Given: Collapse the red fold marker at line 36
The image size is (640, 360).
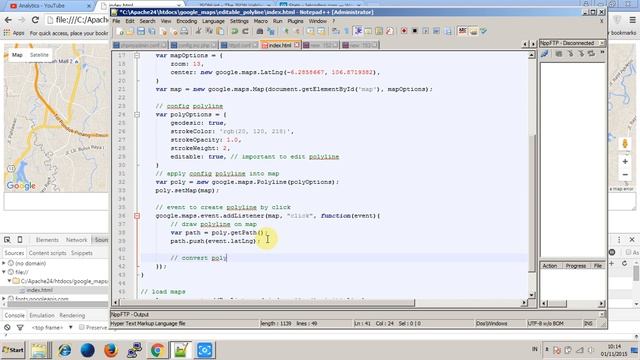Looking at the screenshot, I should (137, 216).
